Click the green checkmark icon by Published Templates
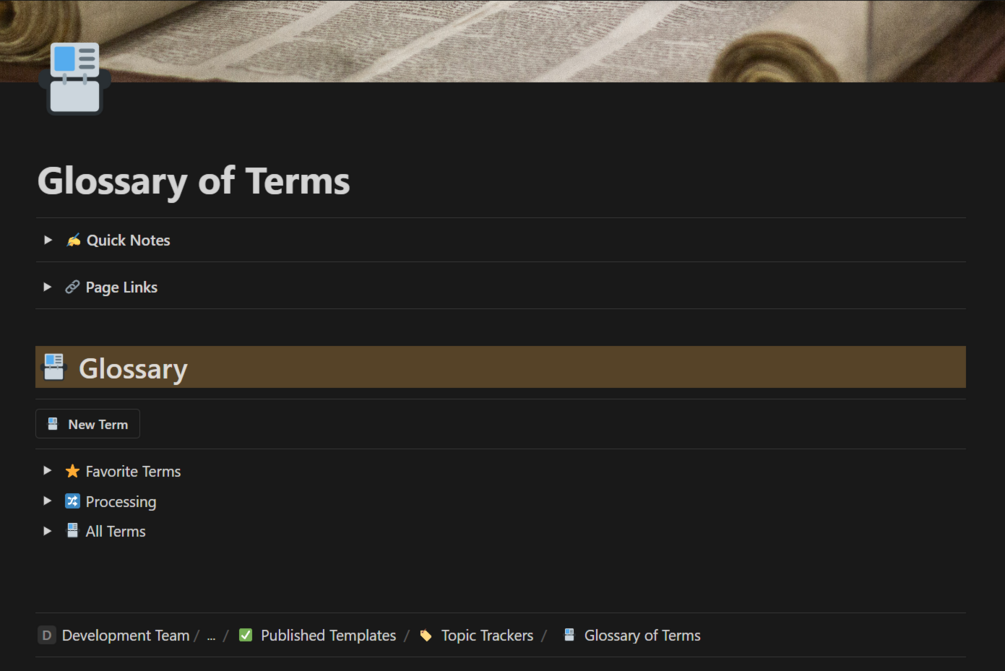1005x671 pixels. pos(245,635)
